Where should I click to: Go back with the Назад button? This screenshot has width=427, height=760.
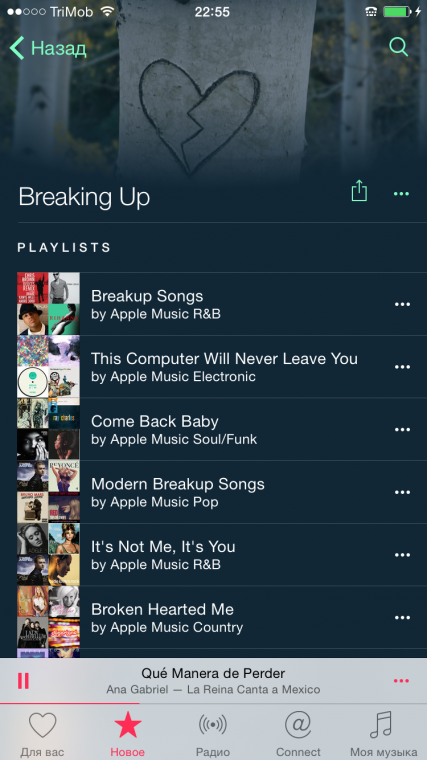coord(48,48)
